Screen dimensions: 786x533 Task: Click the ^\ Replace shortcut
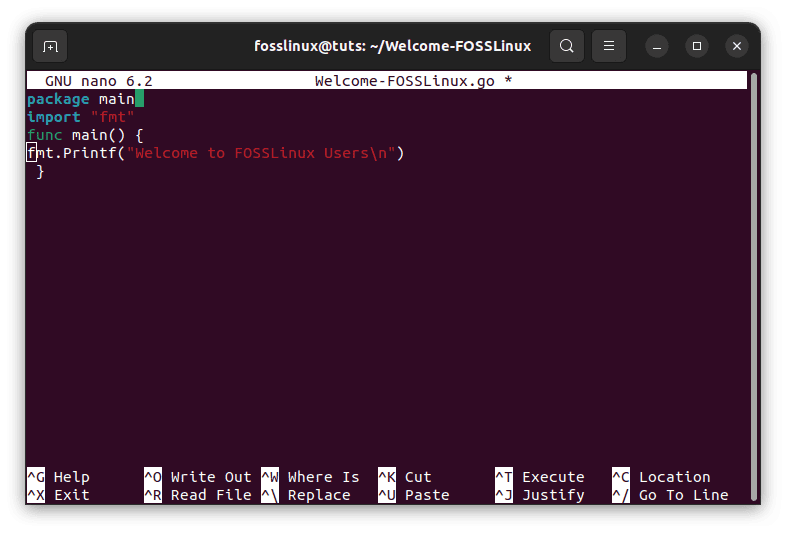coord(306,495)
